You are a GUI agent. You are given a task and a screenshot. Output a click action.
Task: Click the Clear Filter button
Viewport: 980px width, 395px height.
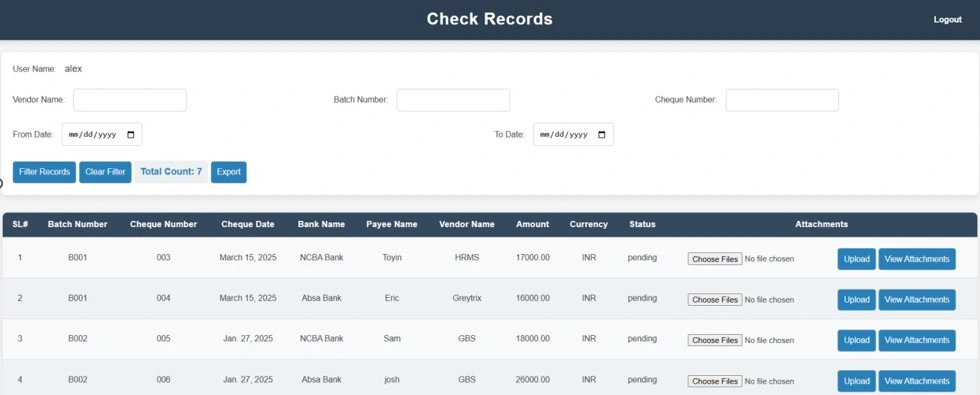tap(105, 172)
